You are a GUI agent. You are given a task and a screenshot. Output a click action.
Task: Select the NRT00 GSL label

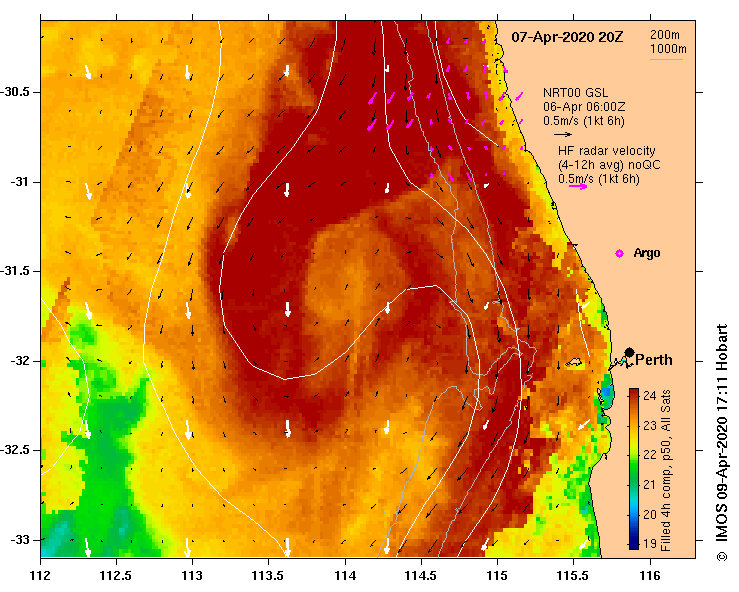pyautogui.click(x=575, y=93)
